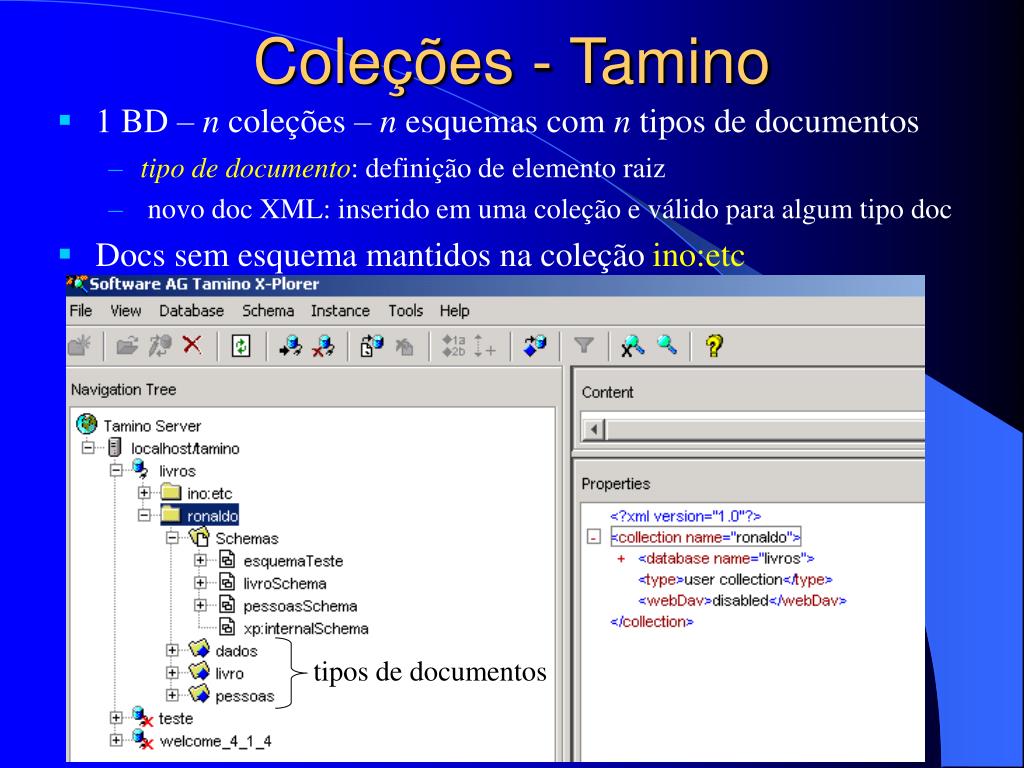Select the livro doctype label
The image size is (1024, 768).
(x=229, y=673)
